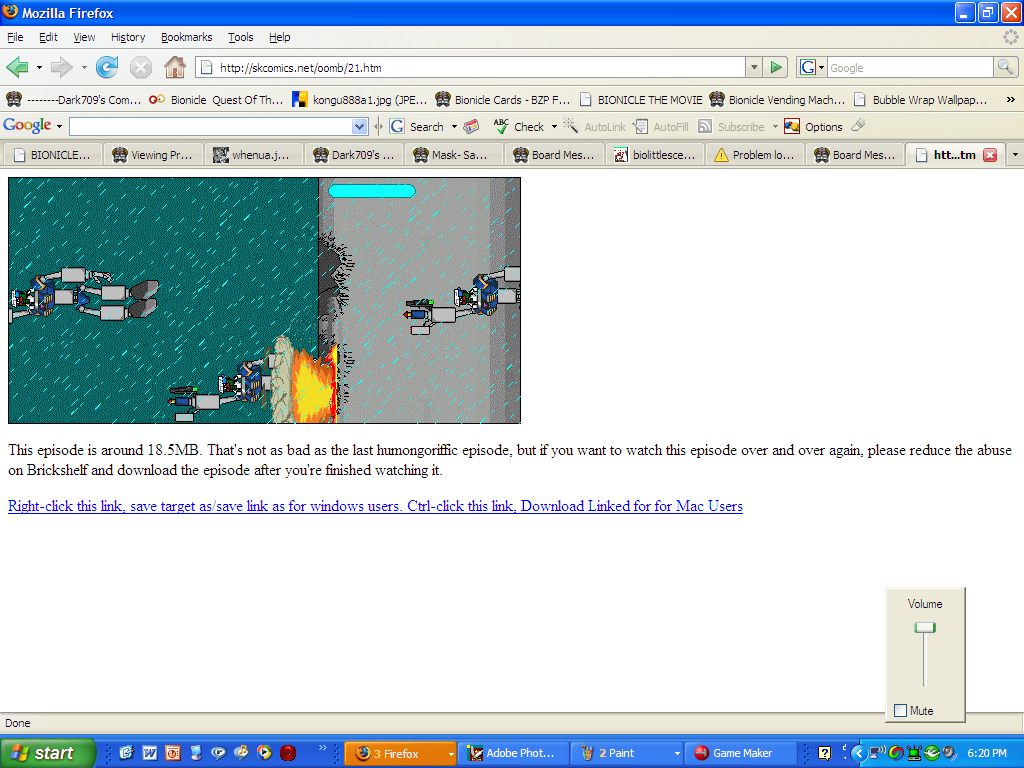Open the Search button options dropdown

[454, 127]
